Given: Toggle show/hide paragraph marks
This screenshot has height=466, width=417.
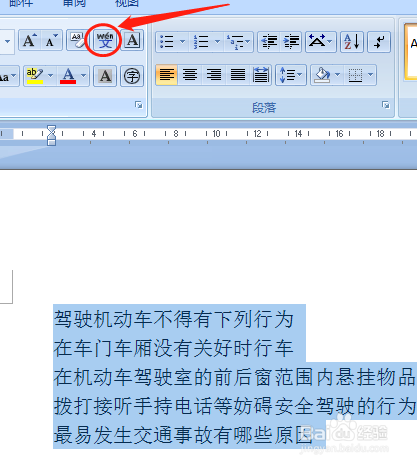Looking at the screenshot, I should pyautogui.click(x=379, y=42).
